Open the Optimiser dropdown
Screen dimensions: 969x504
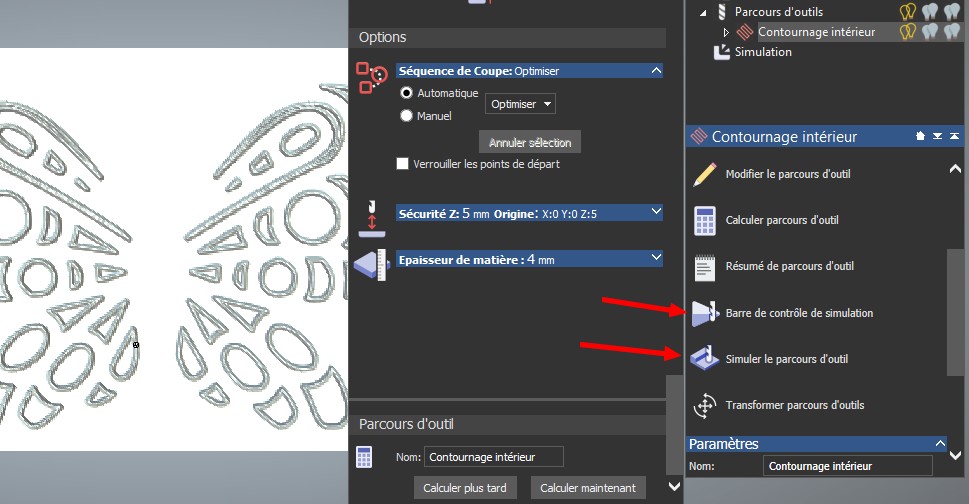pyautogui.click(x=520, y=104)
